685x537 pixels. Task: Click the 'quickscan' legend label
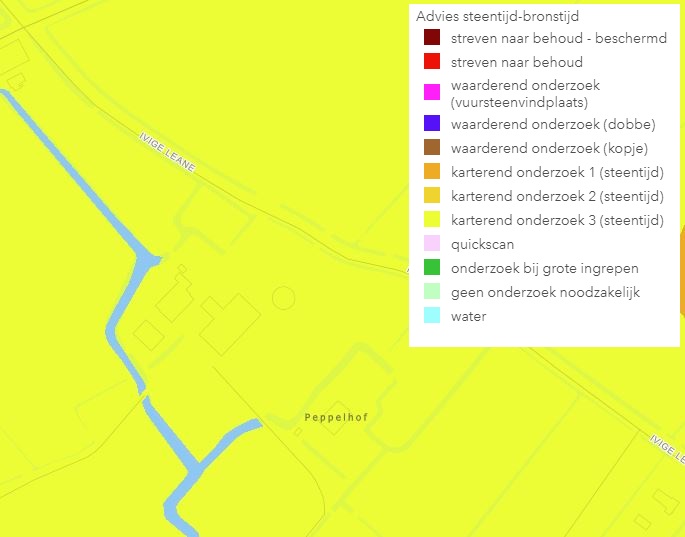[482, 244]
